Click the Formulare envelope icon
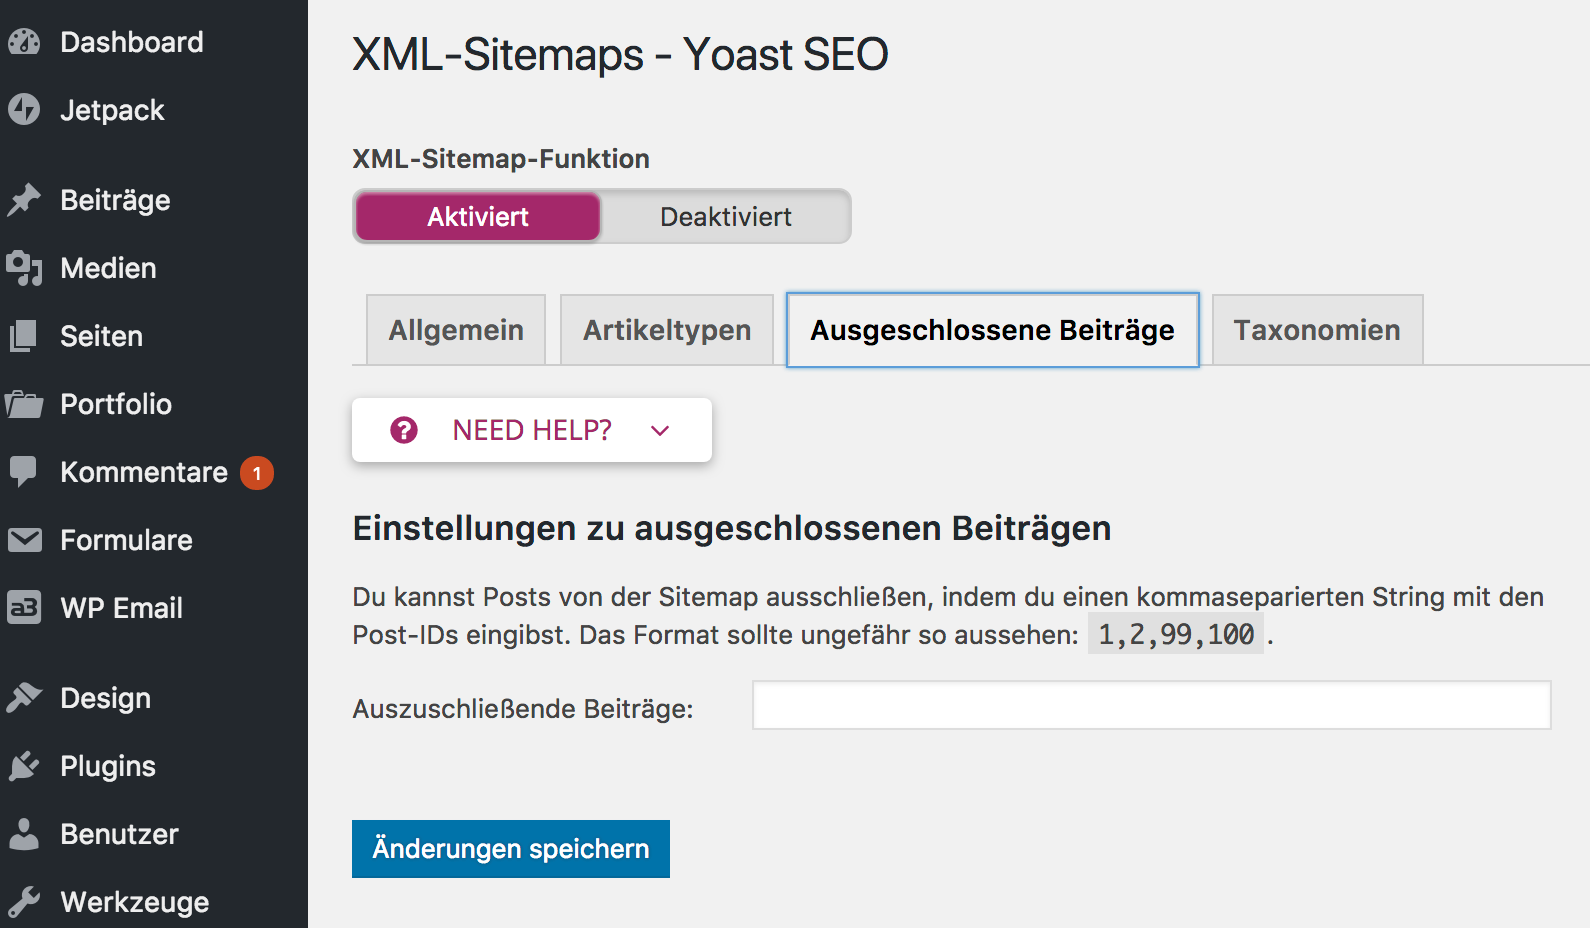Image resolution: width=1590 pixels, height=928 pixels. pyautogui.click(x=24, y=540)
